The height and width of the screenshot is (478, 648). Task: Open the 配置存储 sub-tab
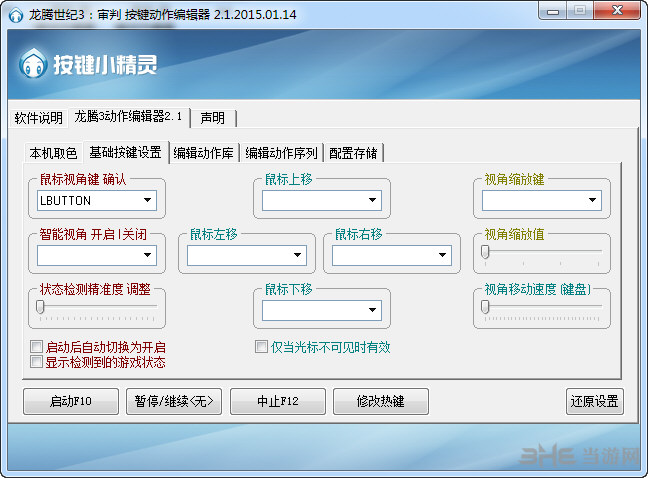[x=353, y=153]
